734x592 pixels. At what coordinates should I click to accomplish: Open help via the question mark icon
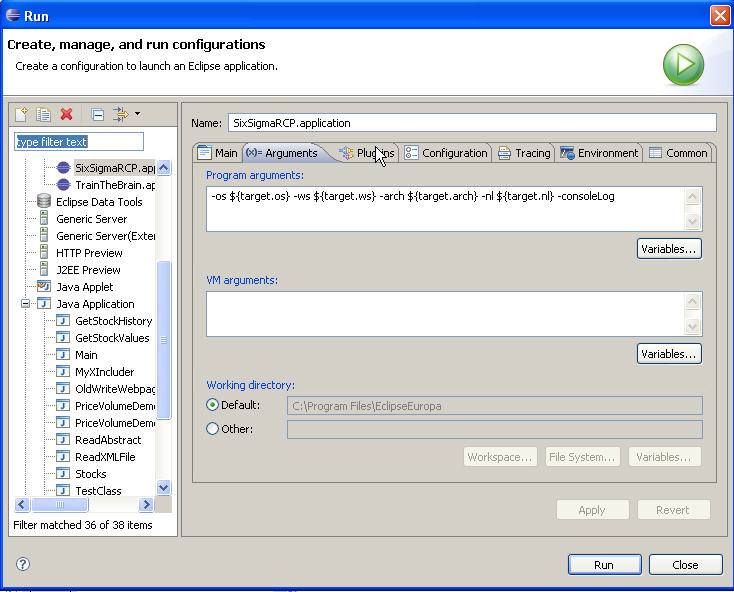[22, 564]
